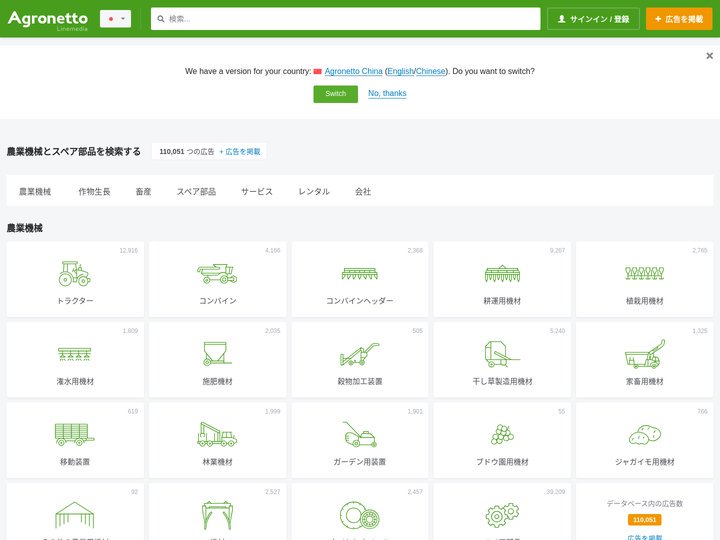Open the 植栽用機材 planting equipment icon
Screen dimensions: 720x540
644,274
